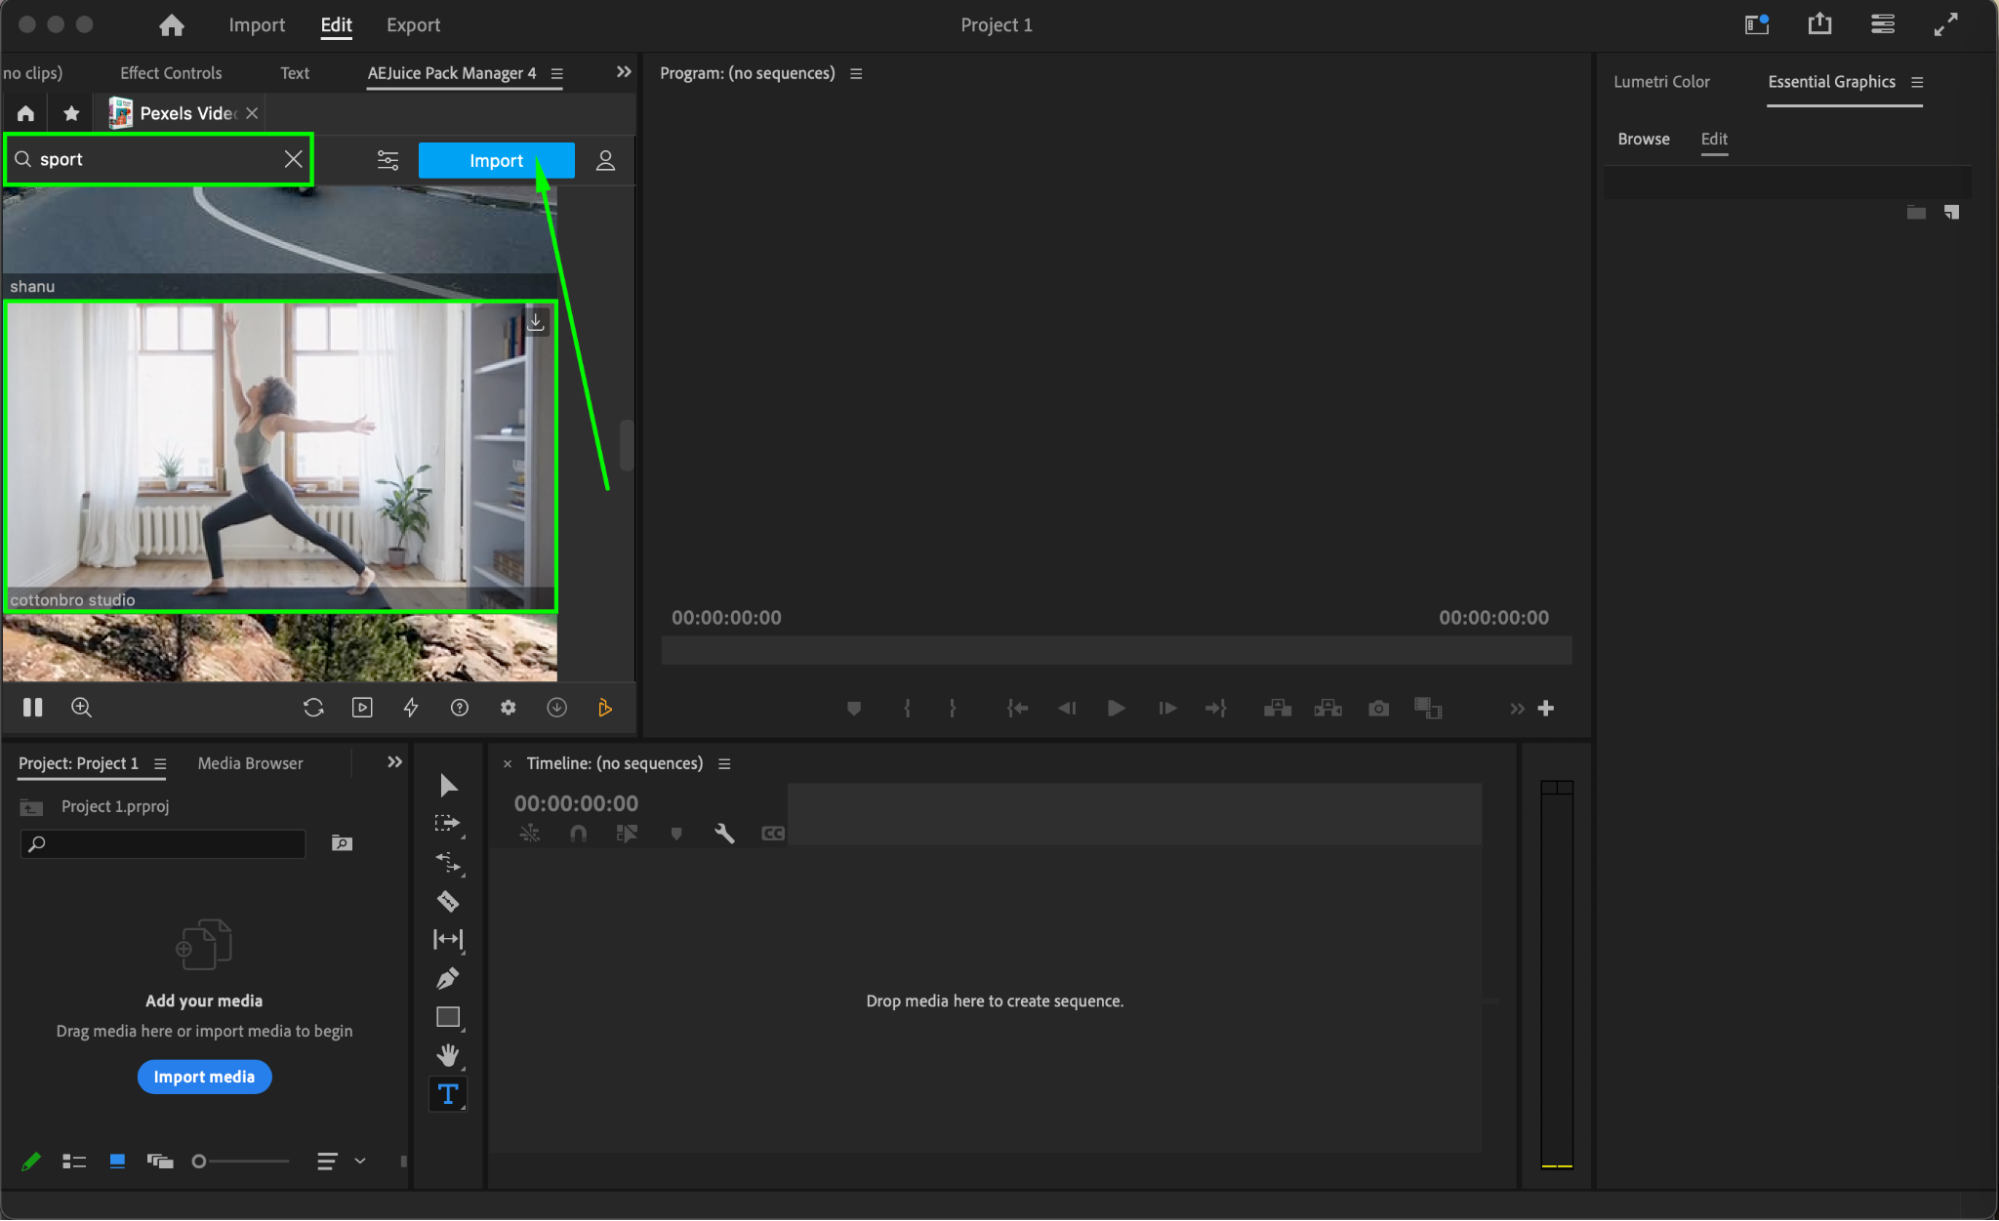Screen dimensions: 1999x1221
Task: Toggle pause on AEJuice preview
Action: [33, 707]
